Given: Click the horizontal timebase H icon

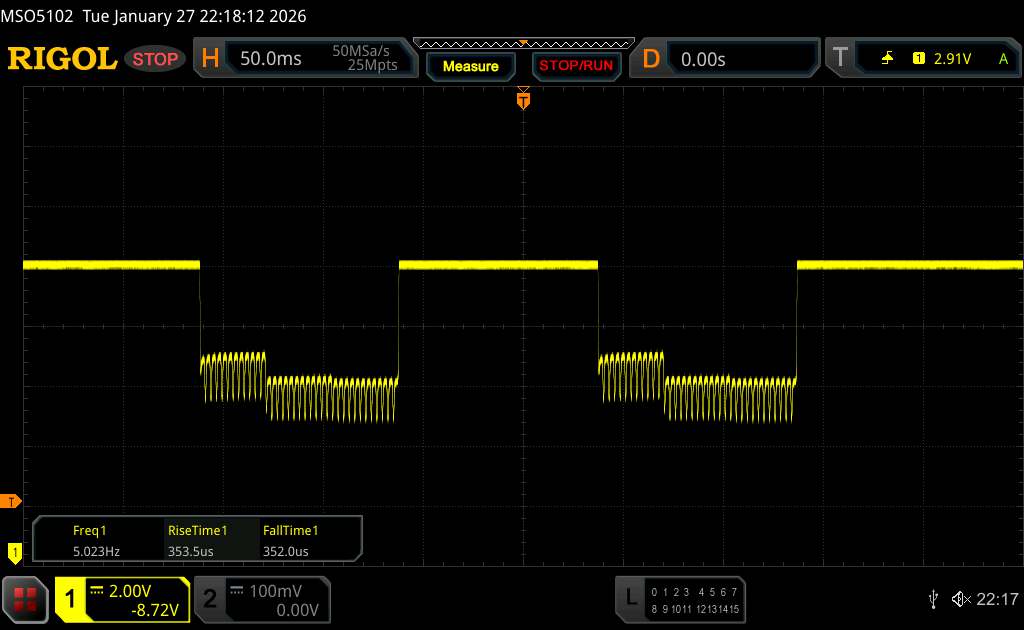Looking at the screenshot, I should [x=210, y=59].
